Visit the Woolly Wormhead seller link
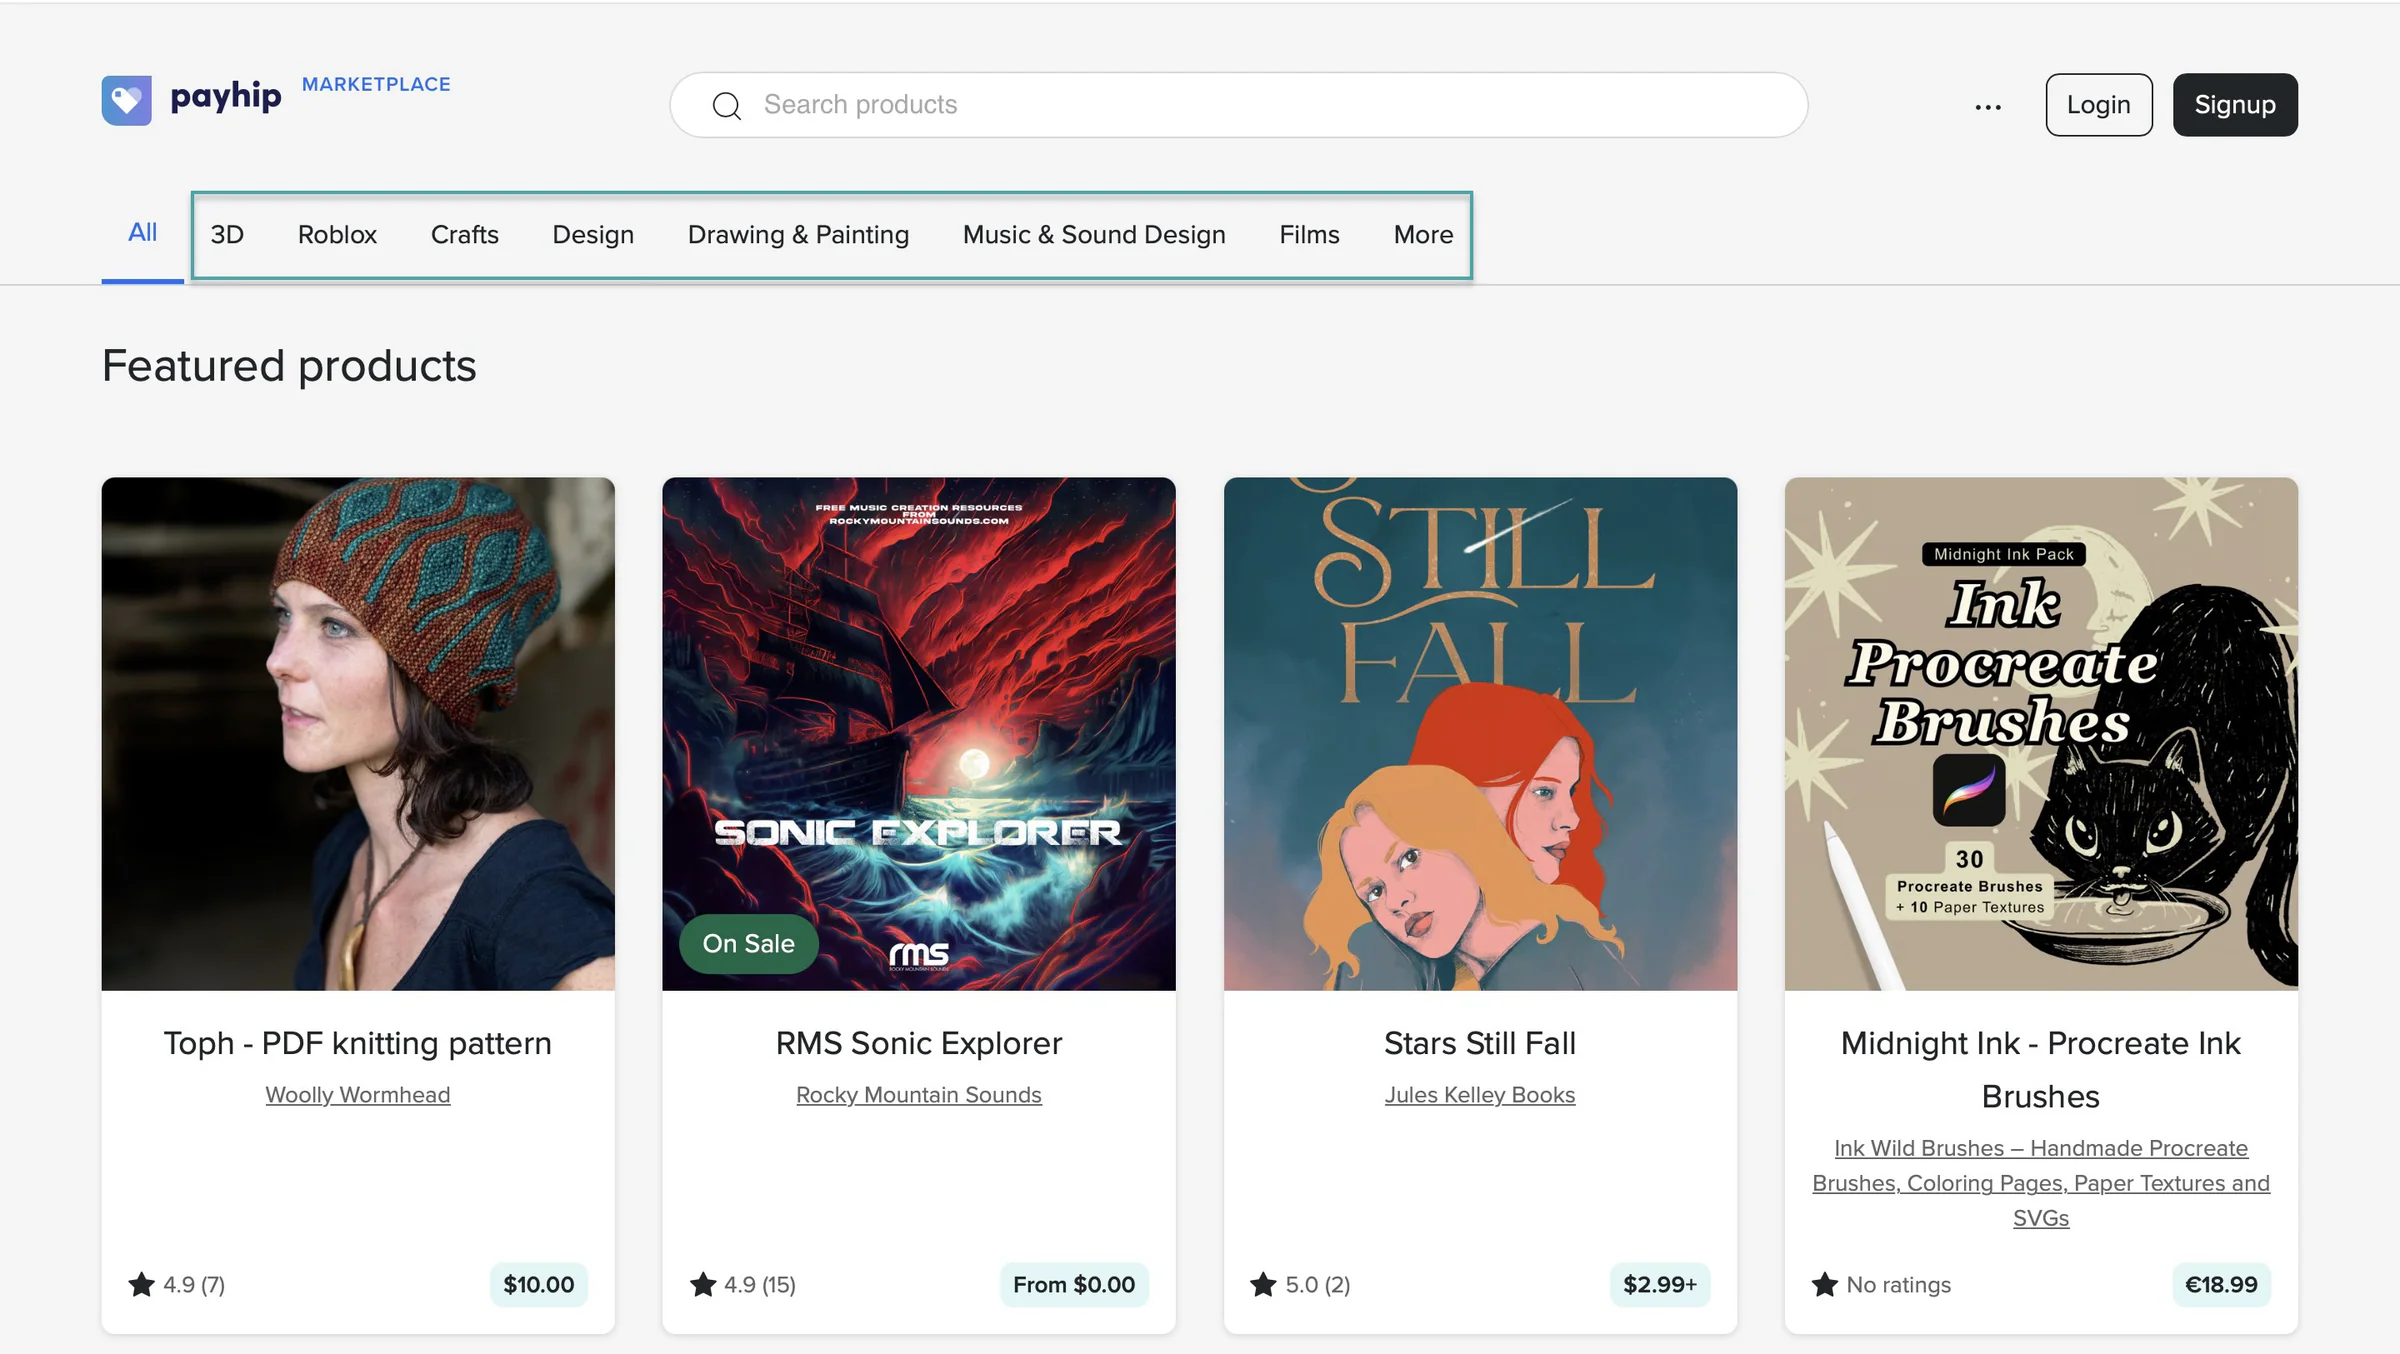2400x1354 pixels. pos(358,1095)
